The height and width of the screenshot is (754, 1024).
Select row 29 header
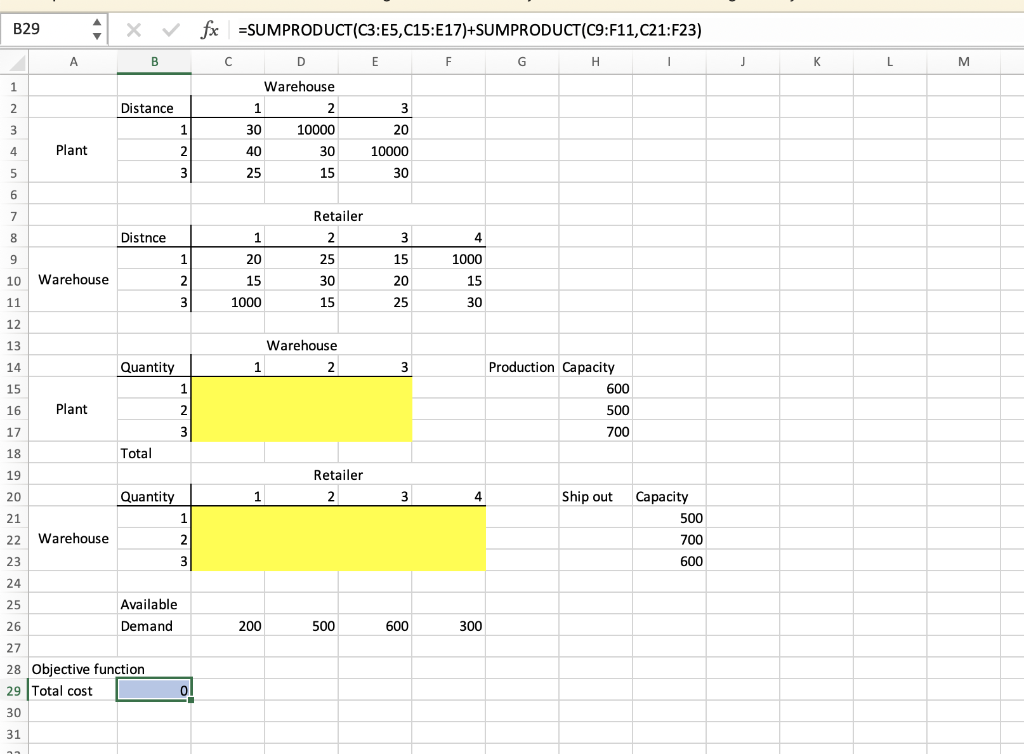pyautogui.click(x=12, y=690)
